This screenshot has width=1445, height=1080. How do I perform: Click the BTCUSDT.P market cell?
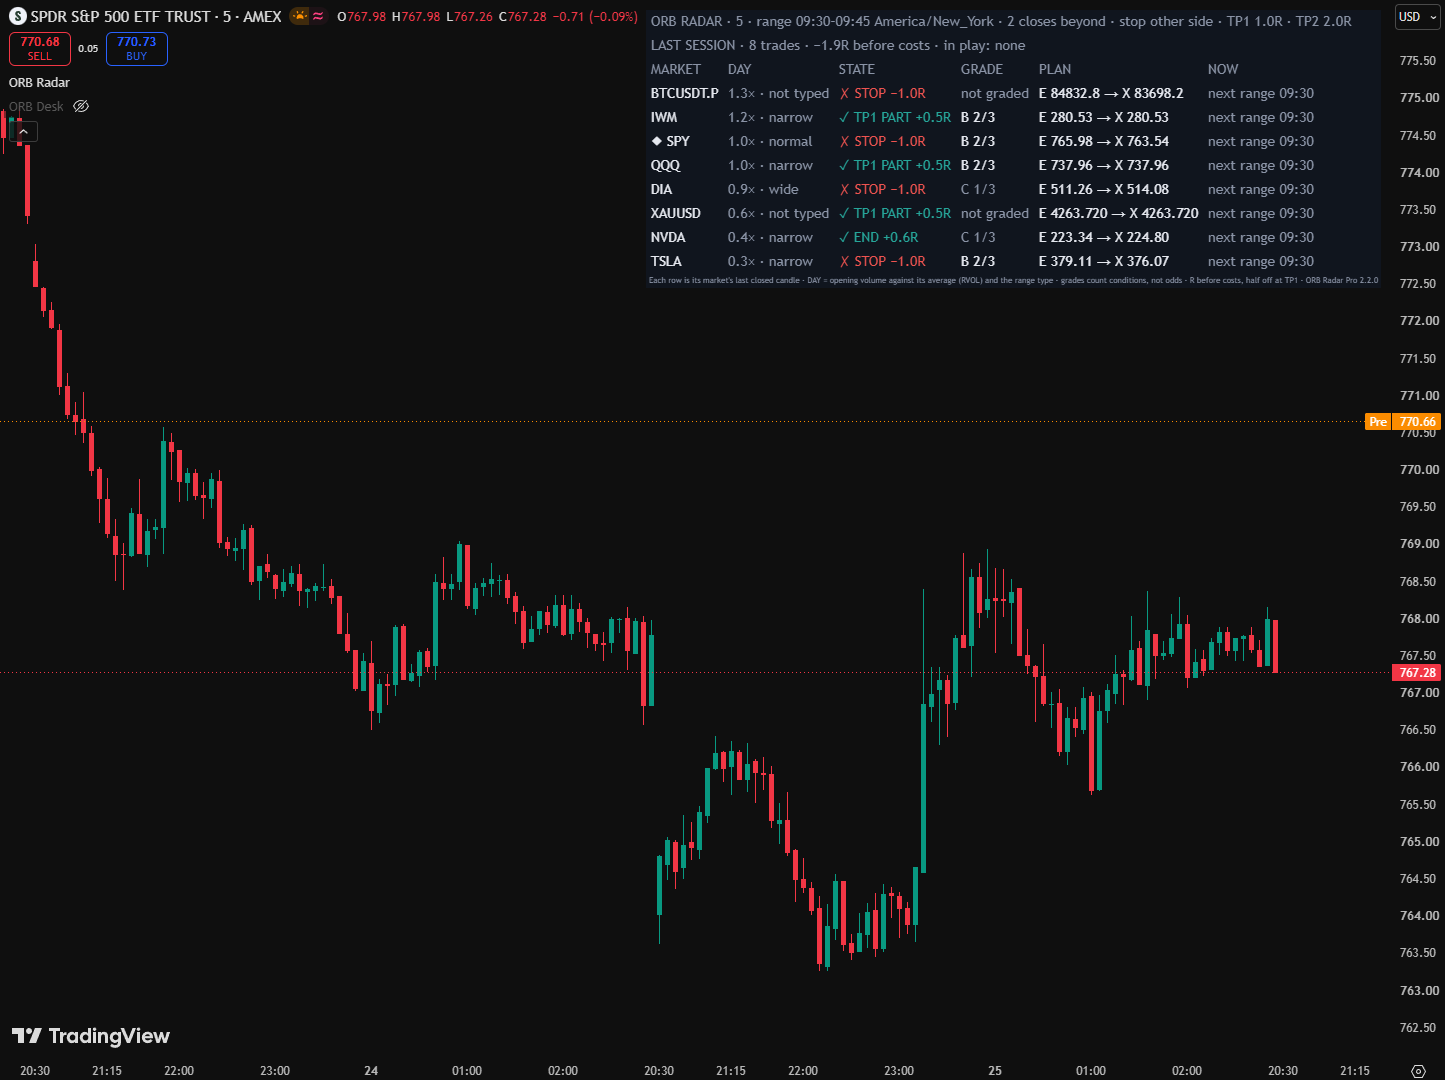[x=684, y=93]
